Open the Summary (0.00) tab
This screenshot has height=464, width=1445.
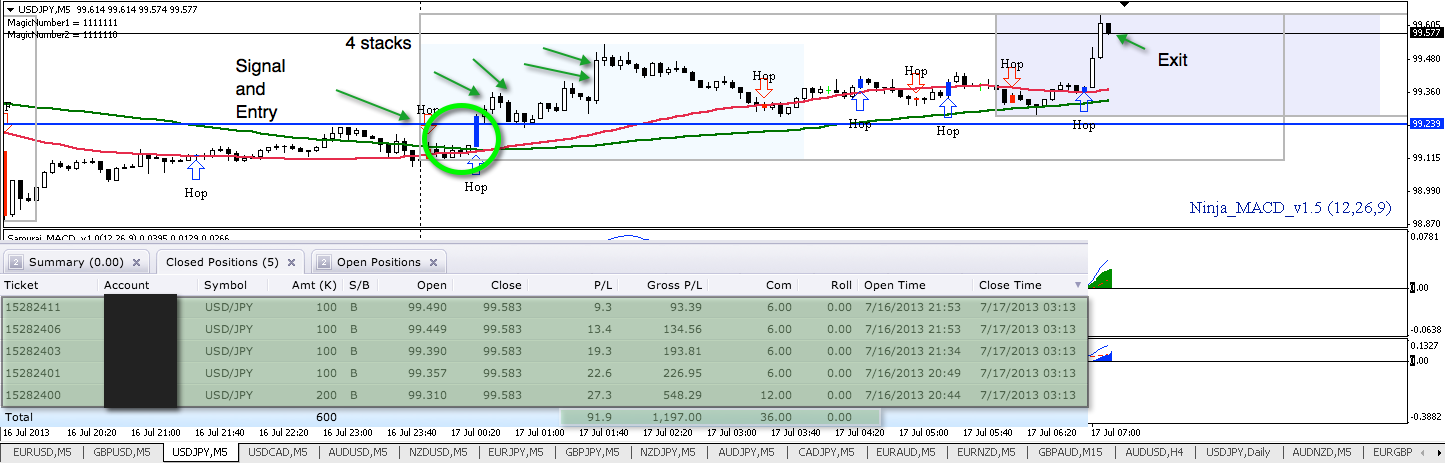76,262
